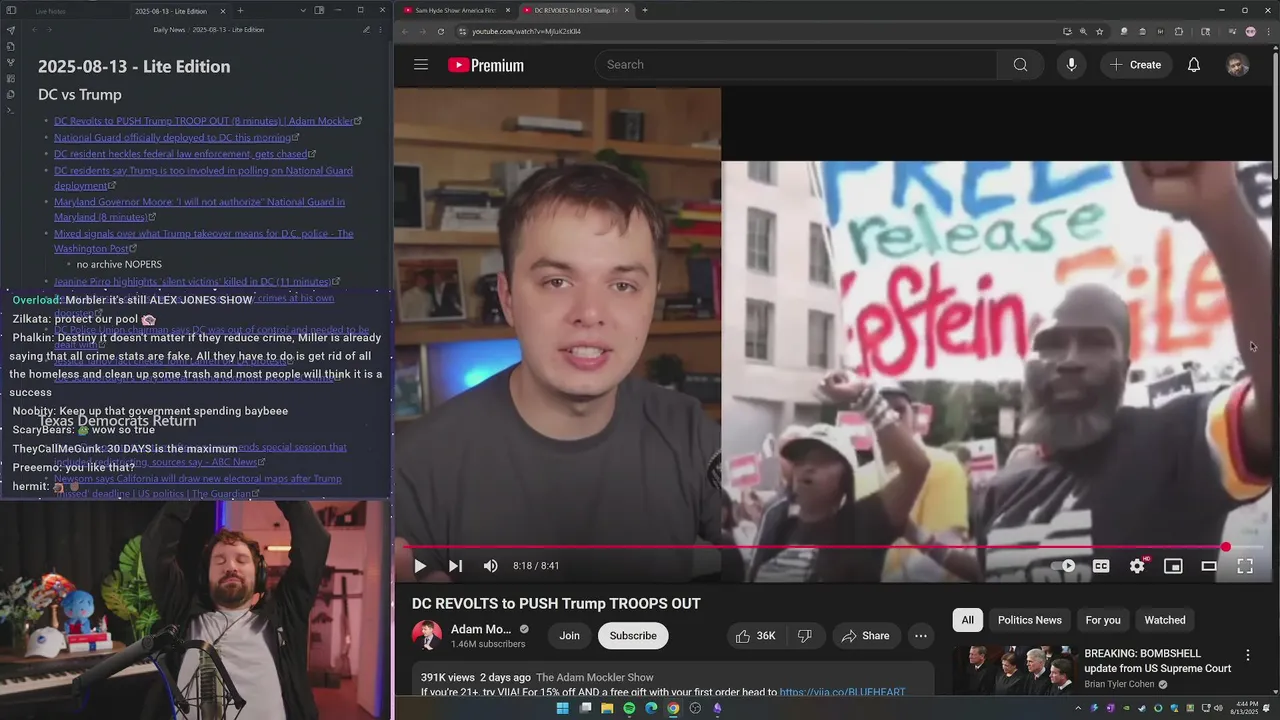Screen dimensions: 1280x720
Task: Open Spotify from the taskbar
Action: (629, 708)
